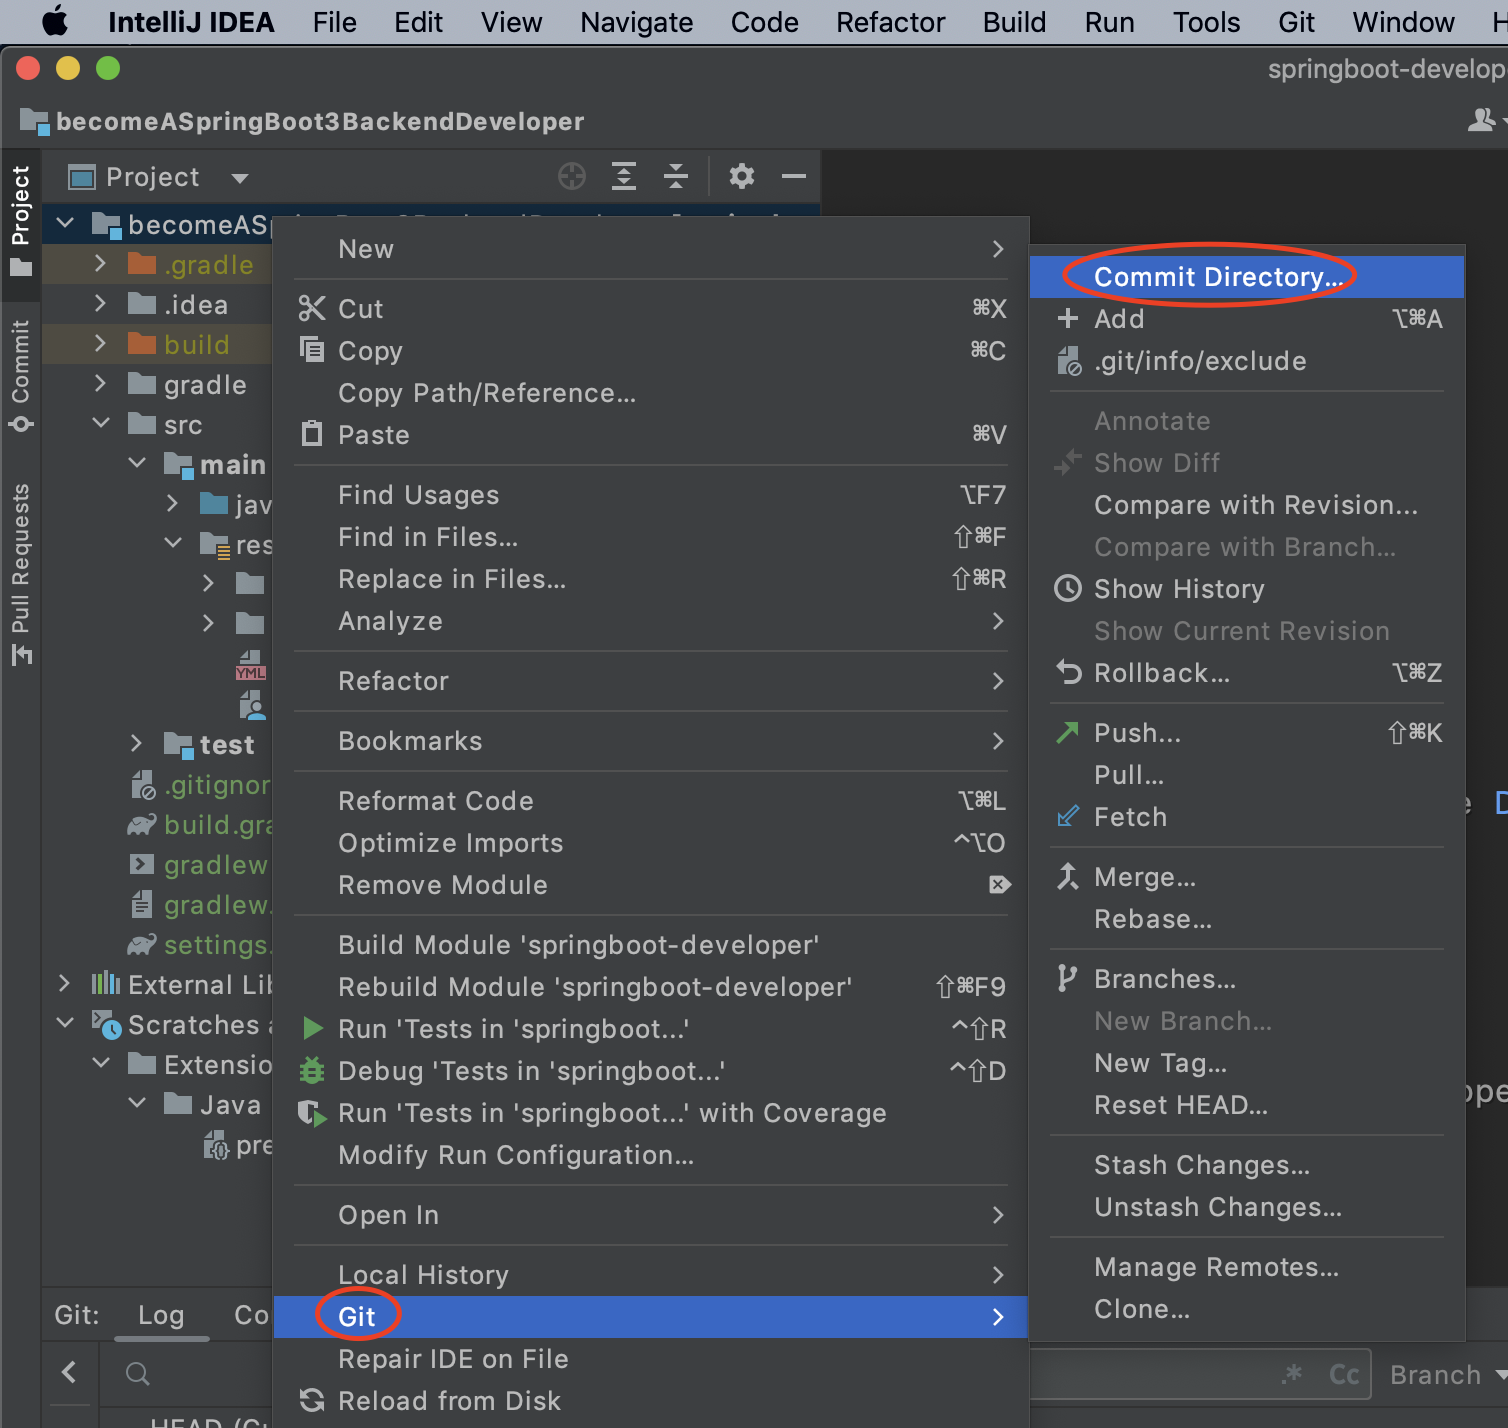Click Fetch in Git submenu
This screenshot has width=1508, height=1428.
[1247, 817]
